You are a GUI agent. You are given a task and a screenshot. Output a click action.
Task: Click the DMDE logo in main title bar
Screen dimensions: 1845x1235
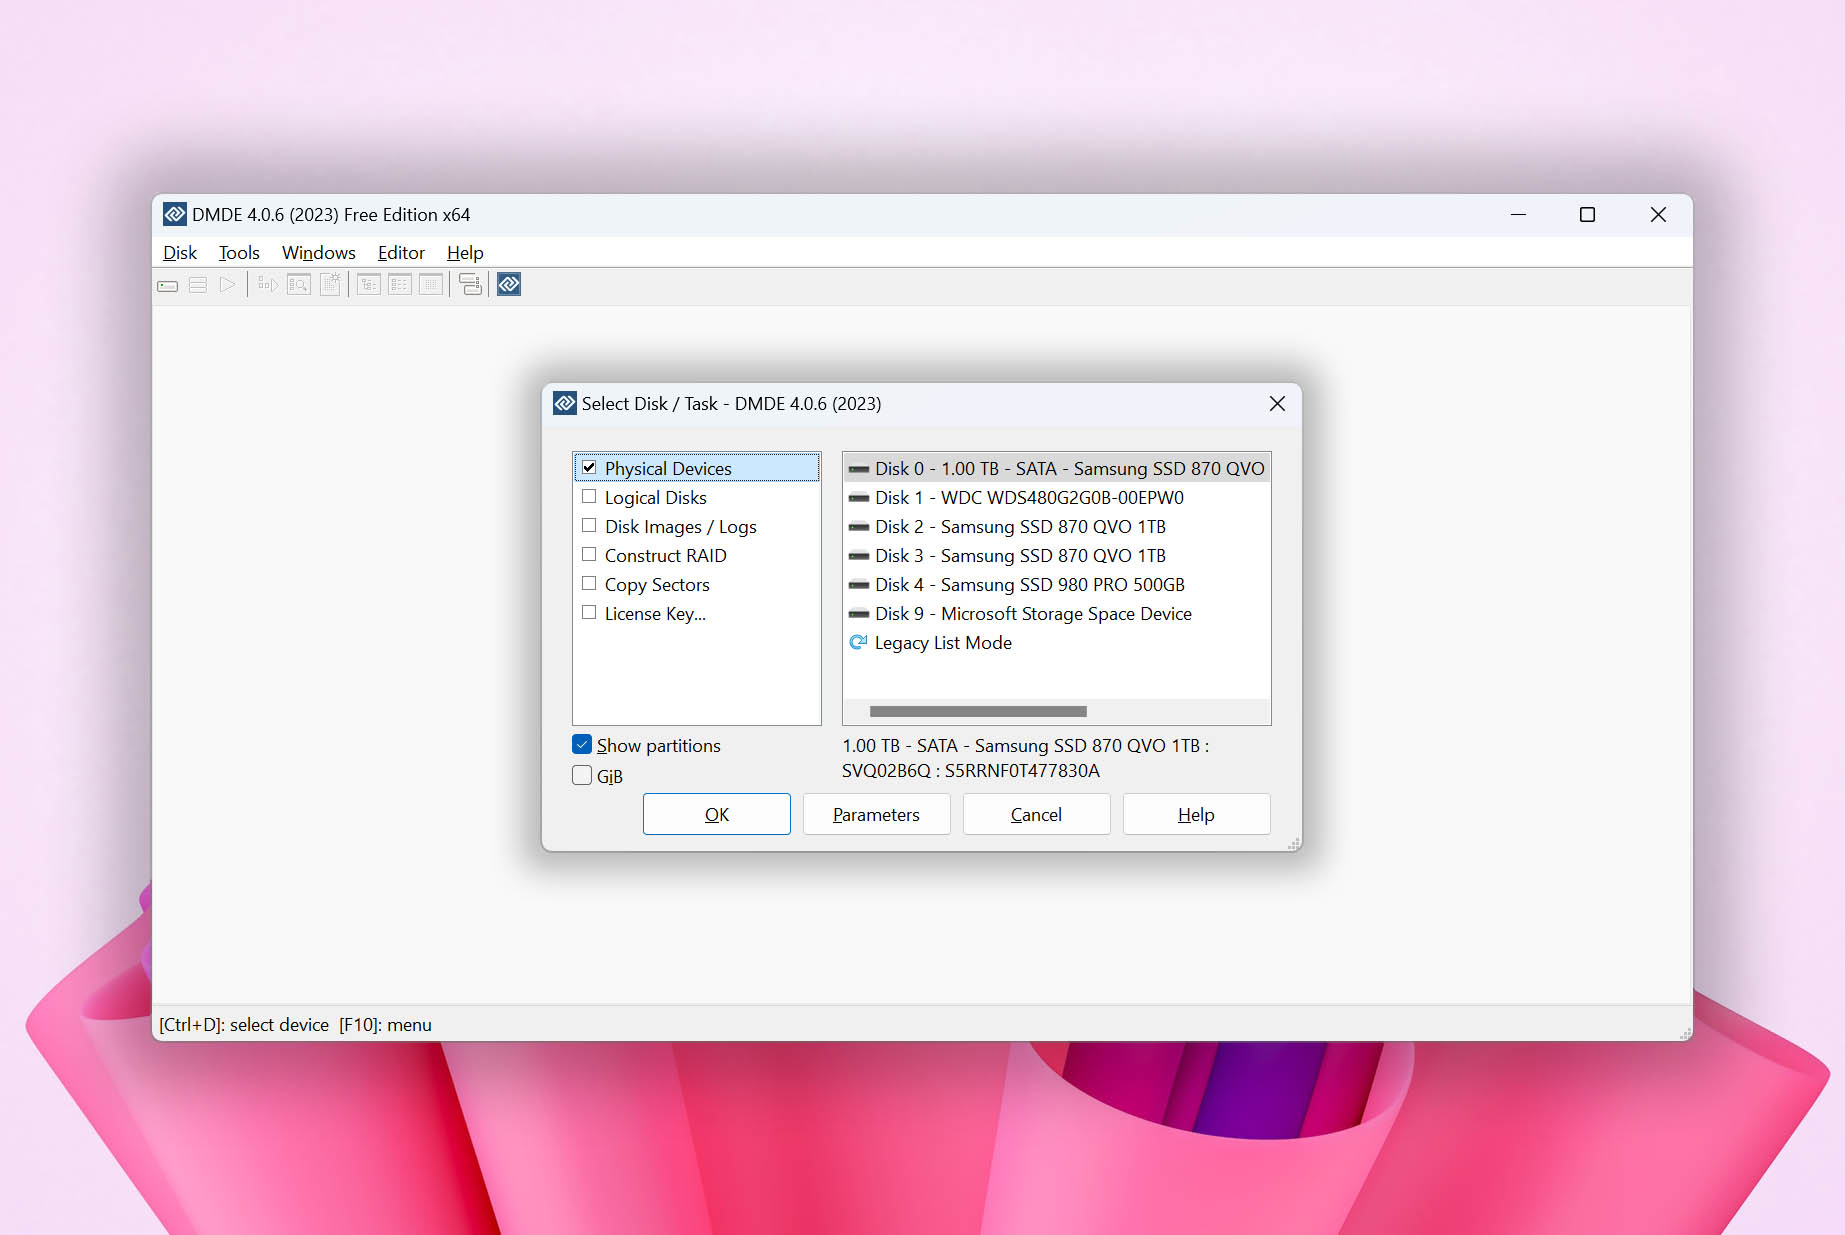point(175,215)
